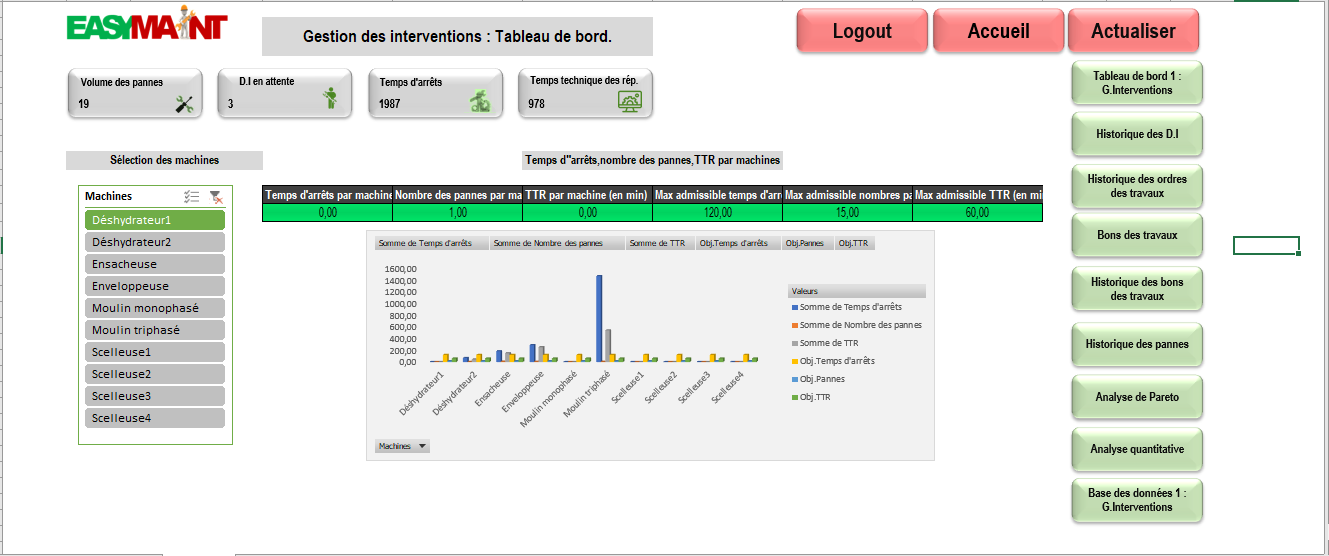This screenshot has height=556, width=1329.
Task: Go to Historique des pannes
Action: [1136, 344]
